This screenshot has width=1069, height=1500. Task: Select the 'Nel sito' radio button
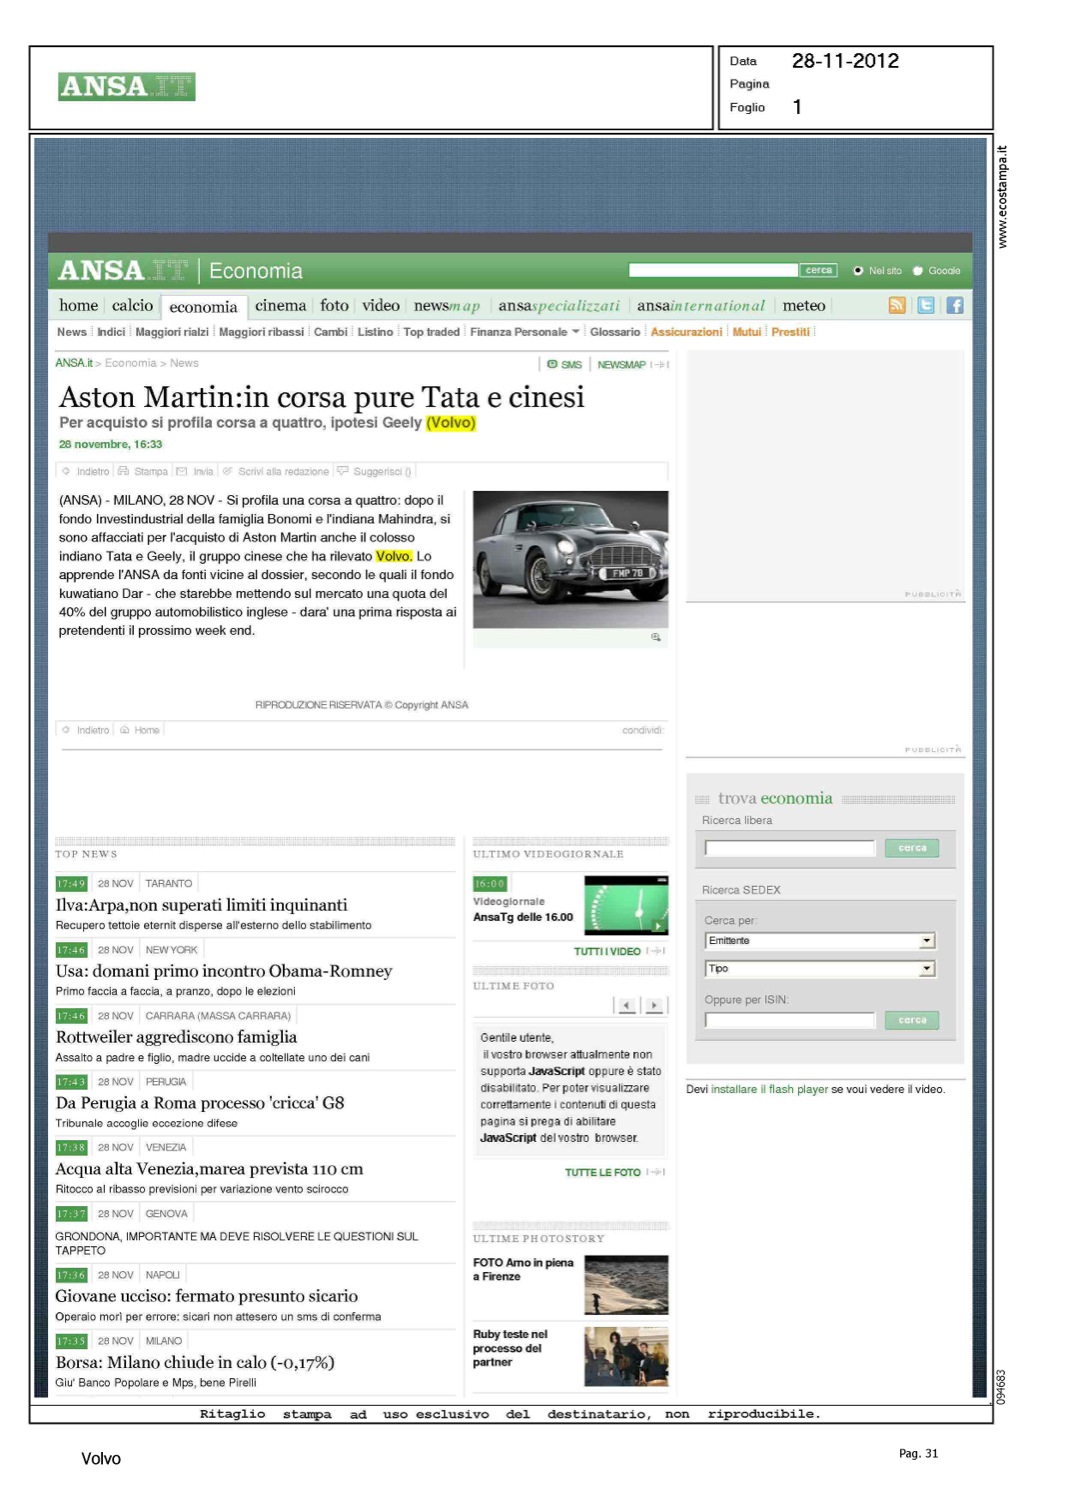click(858, 271)
